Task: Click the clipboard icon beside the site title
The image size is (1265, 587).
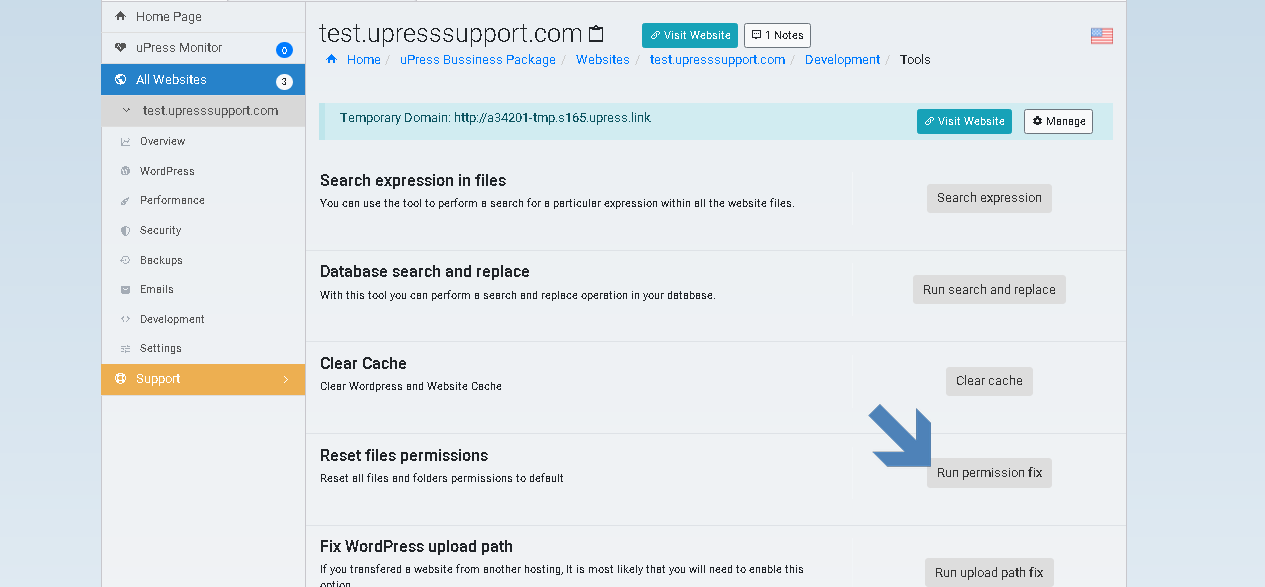Action: 596,34
